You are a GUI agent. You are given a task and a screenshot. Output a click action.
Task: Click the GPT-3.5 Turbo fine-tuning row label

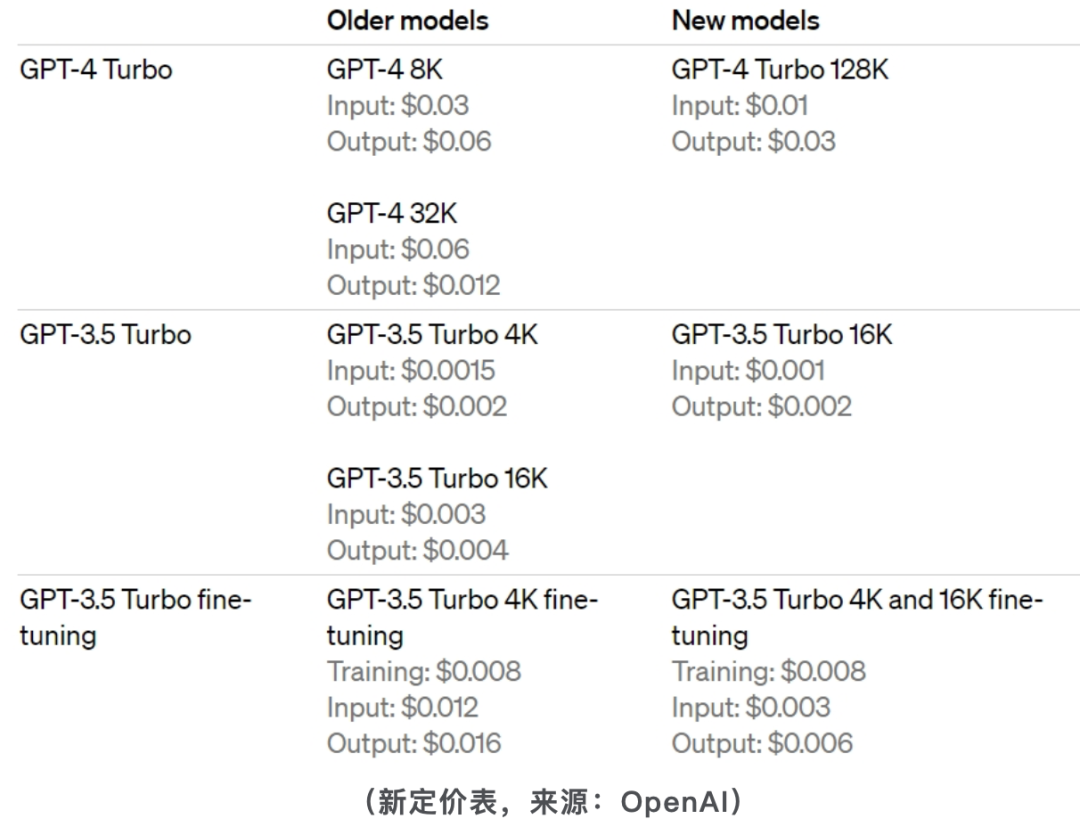click(136, 618)
